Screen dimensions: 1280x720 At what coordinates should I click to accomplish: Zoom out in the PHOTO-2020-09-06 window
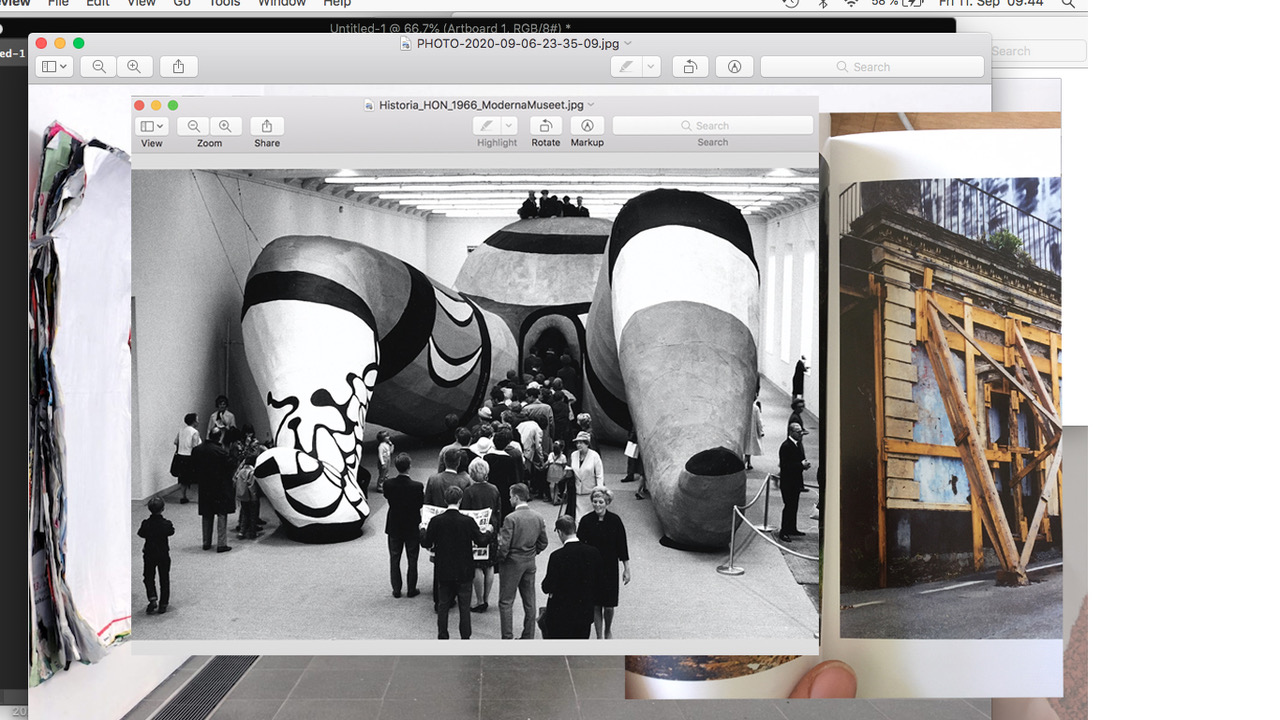tap(99, 66)
